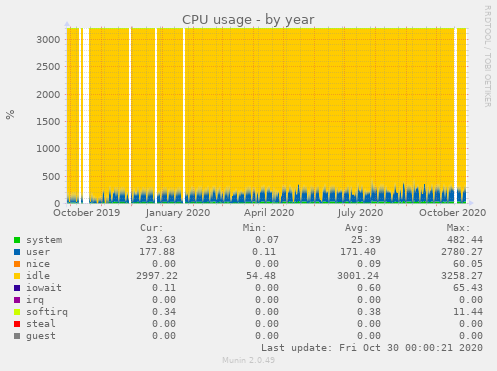Click the yellow idle legend swatch

[17, 276]
